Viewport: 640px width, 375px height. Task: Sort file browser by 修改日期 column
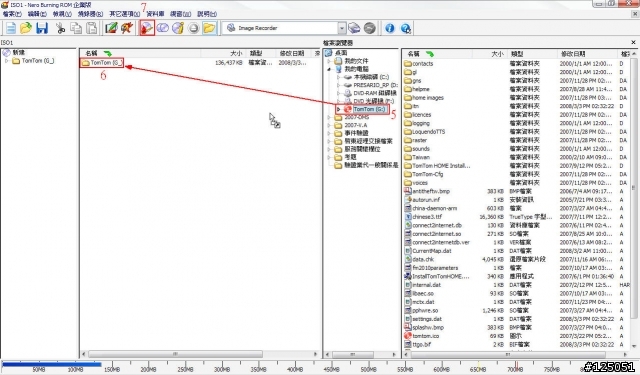[x=587, y=53]
